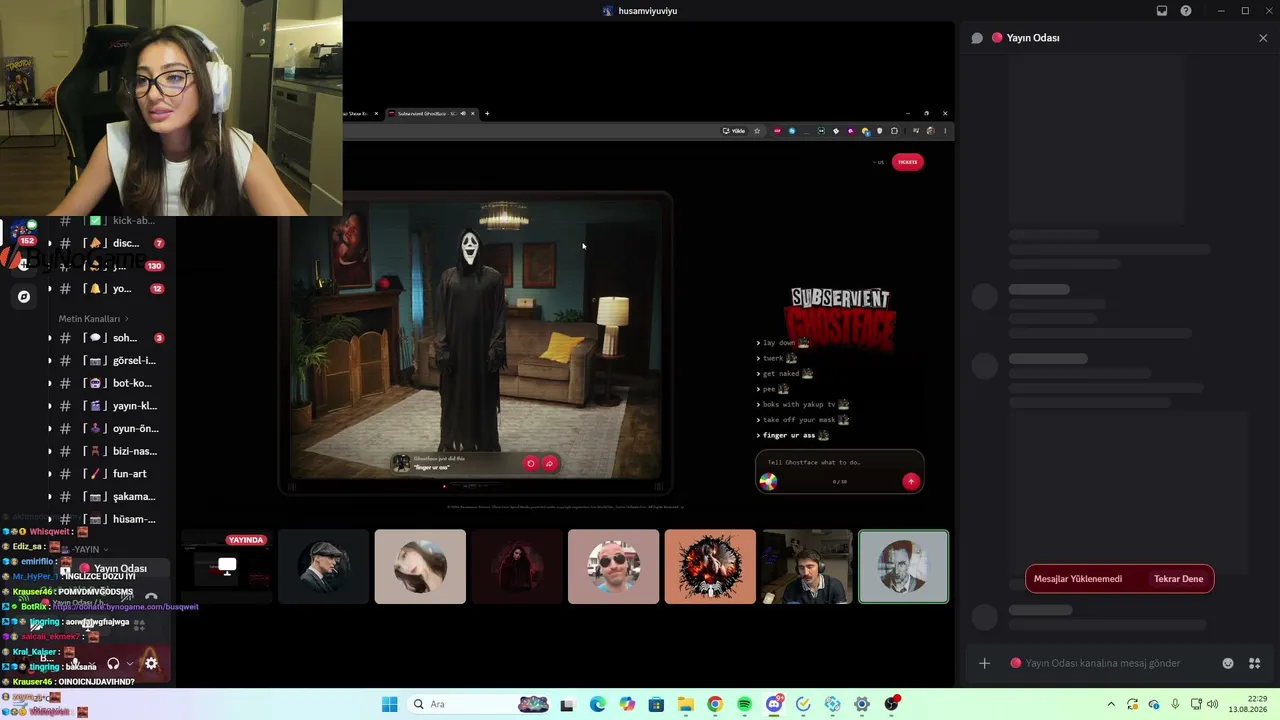The image size is (1280, 720).
Task: Open File Explorer from taskbar
Action: [685, 704]
